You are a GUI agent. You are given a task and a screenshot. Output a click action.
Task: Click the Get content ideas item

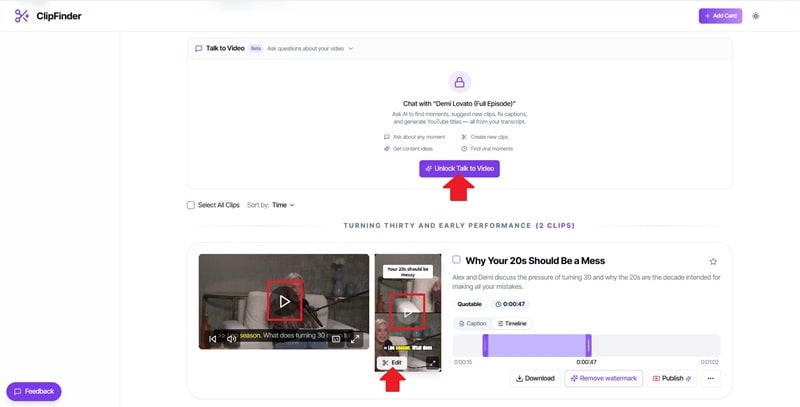[408, 149]
